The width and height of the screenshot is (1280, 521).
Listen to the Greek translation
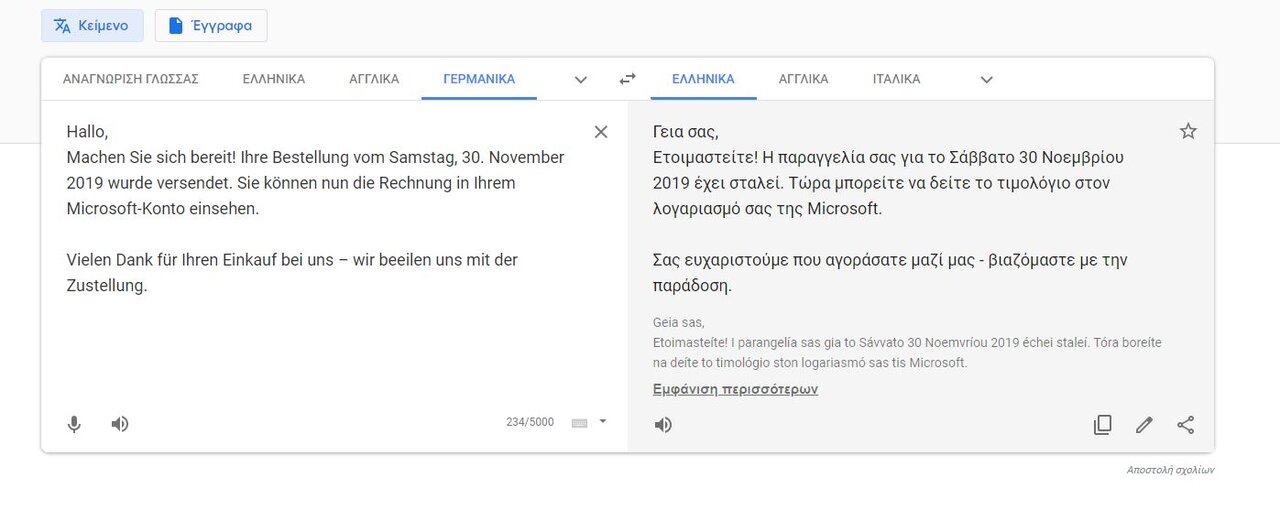(x=663, y=425)
